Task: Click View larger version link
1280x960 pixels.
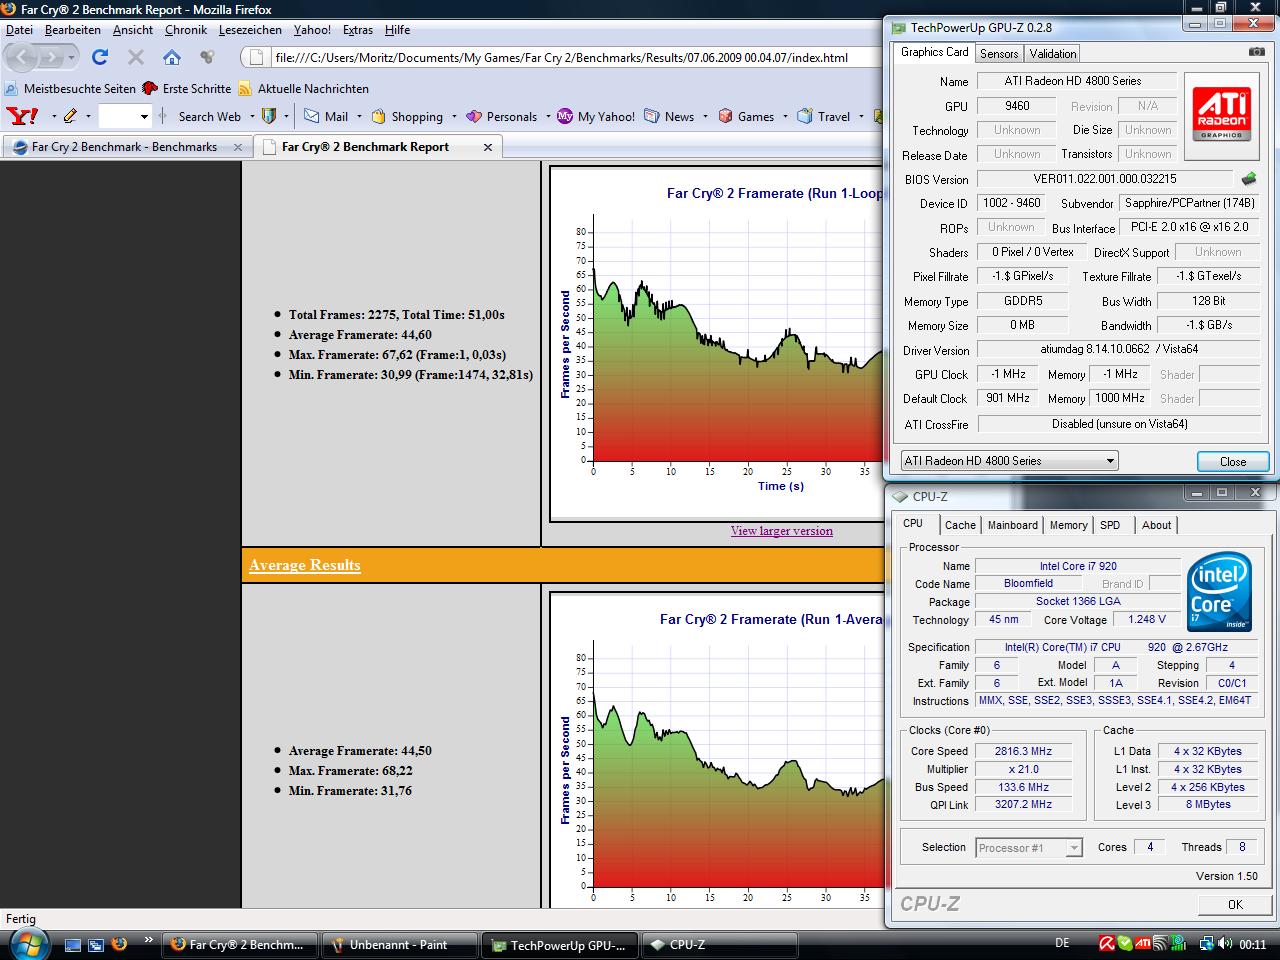Action: (x=781, y=531)
